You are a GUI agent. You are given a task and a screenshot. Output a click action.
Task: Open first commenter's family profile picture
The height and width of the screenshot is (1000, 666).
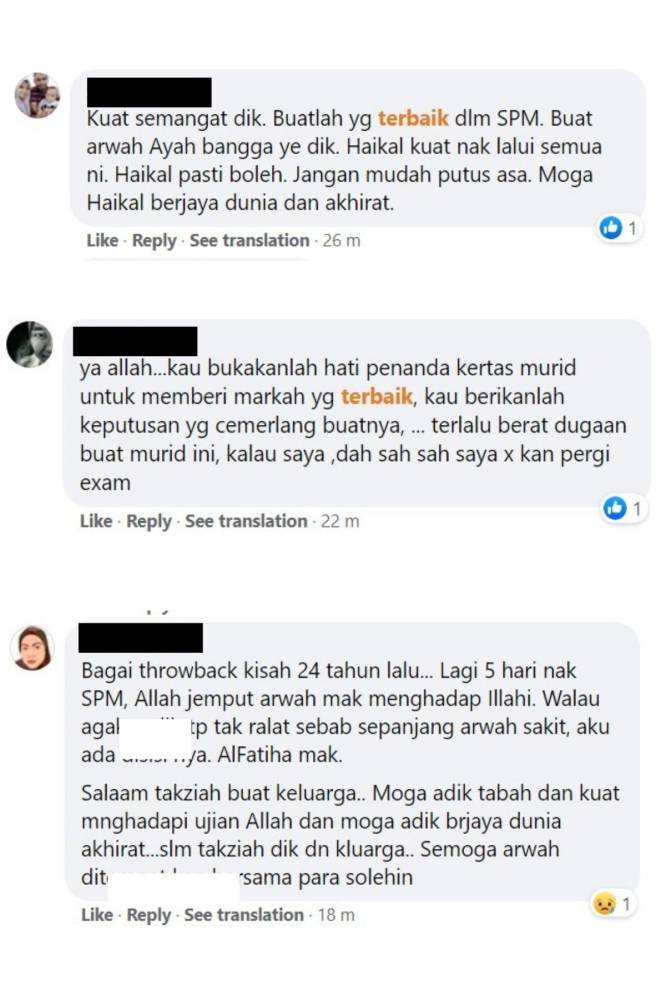click(38, 95)
